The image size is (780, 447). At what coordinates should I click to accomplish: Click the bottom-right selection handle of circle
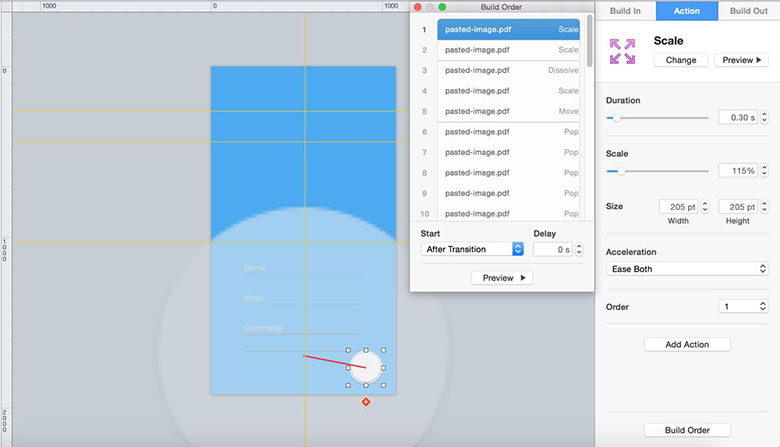pyautogui.click(x=384, y=385)
